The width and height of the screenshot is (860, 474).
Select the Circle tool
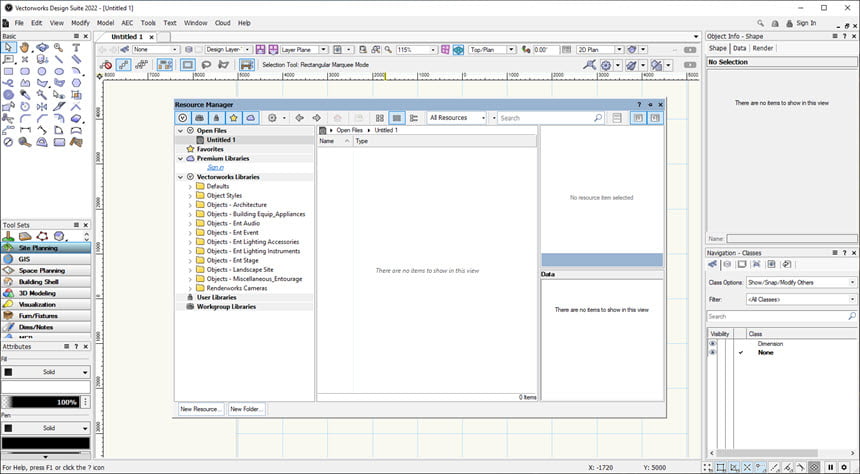42,71
